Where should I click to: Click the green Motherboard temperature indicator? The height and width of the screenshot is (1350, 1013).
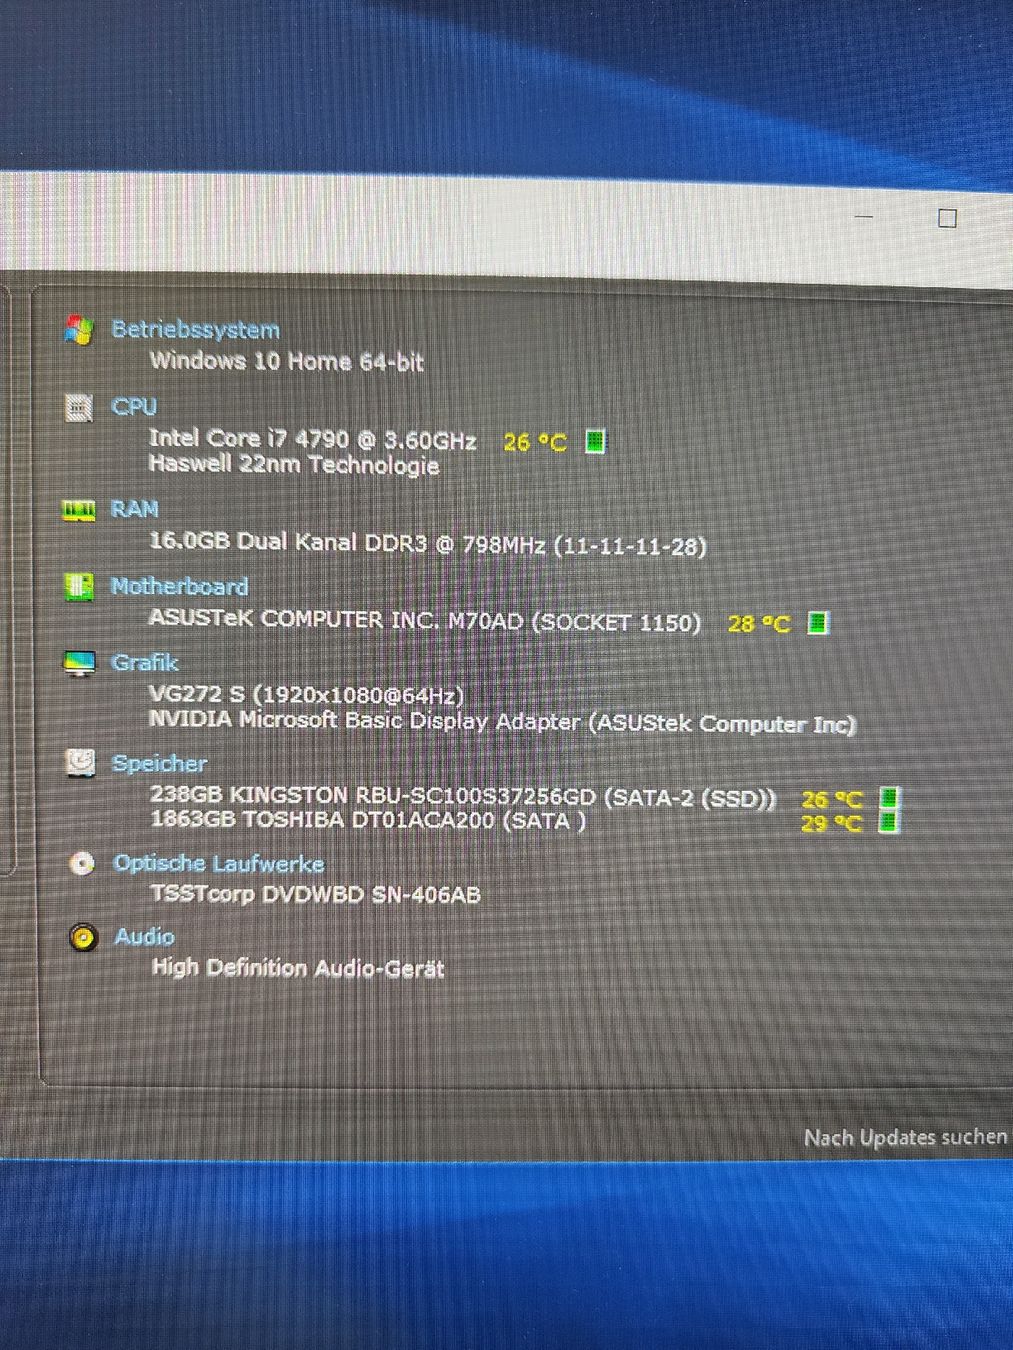click(x=818, y=623)
